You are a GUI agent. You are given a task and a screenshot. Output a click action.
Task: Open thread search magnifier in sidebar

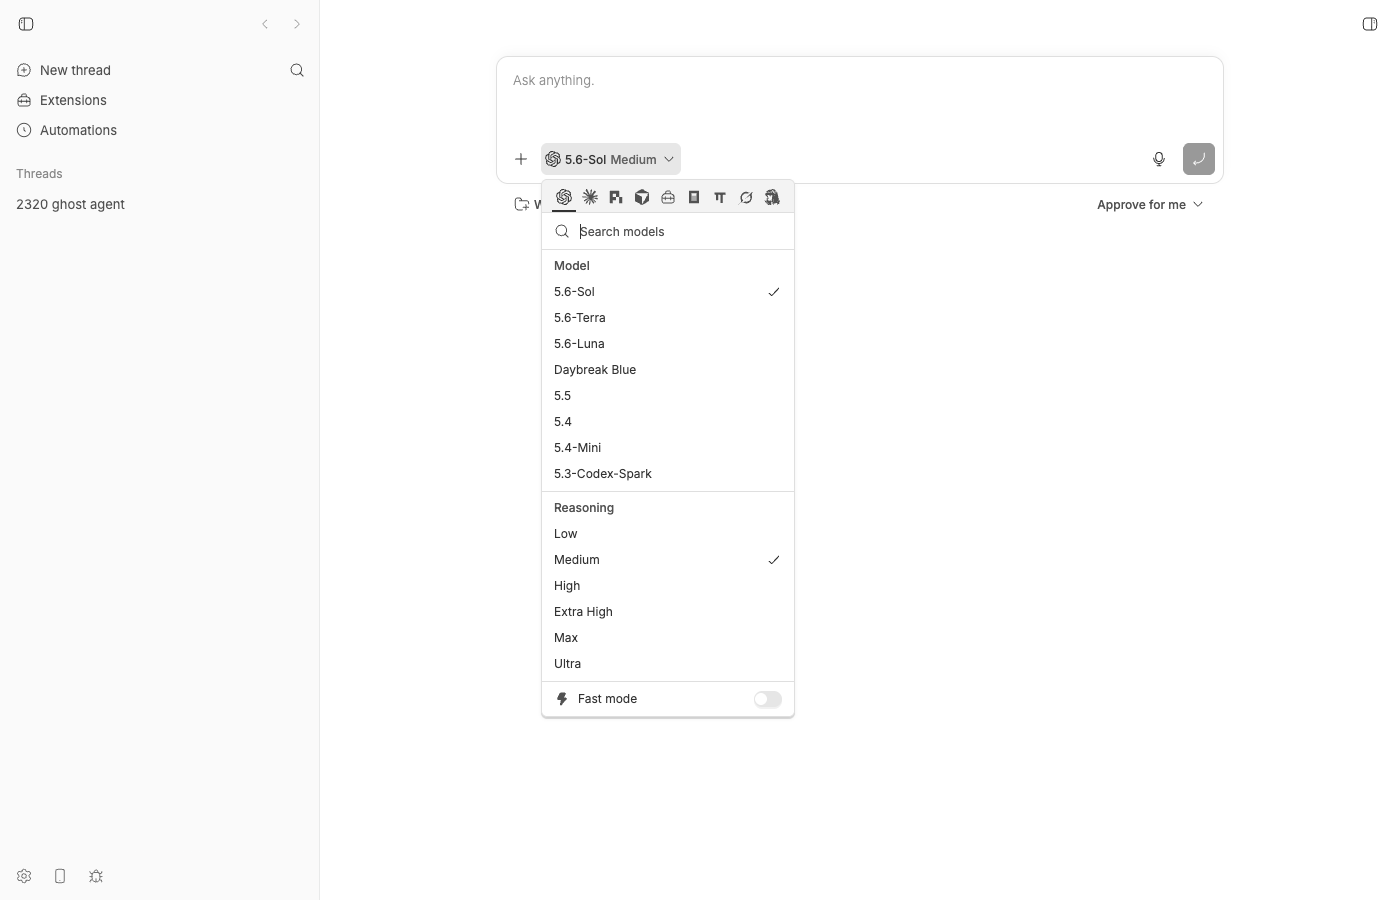[297, 70]
